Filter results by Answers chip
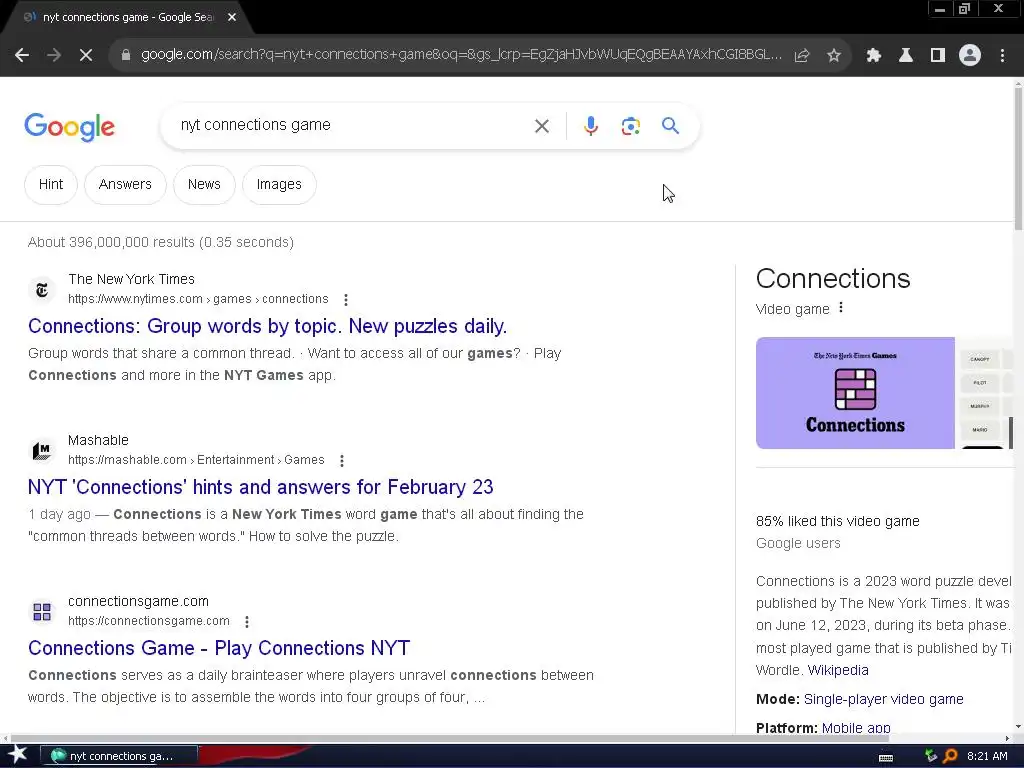The width and height of the screenshot is (1024, 768). tap(125, 185)
